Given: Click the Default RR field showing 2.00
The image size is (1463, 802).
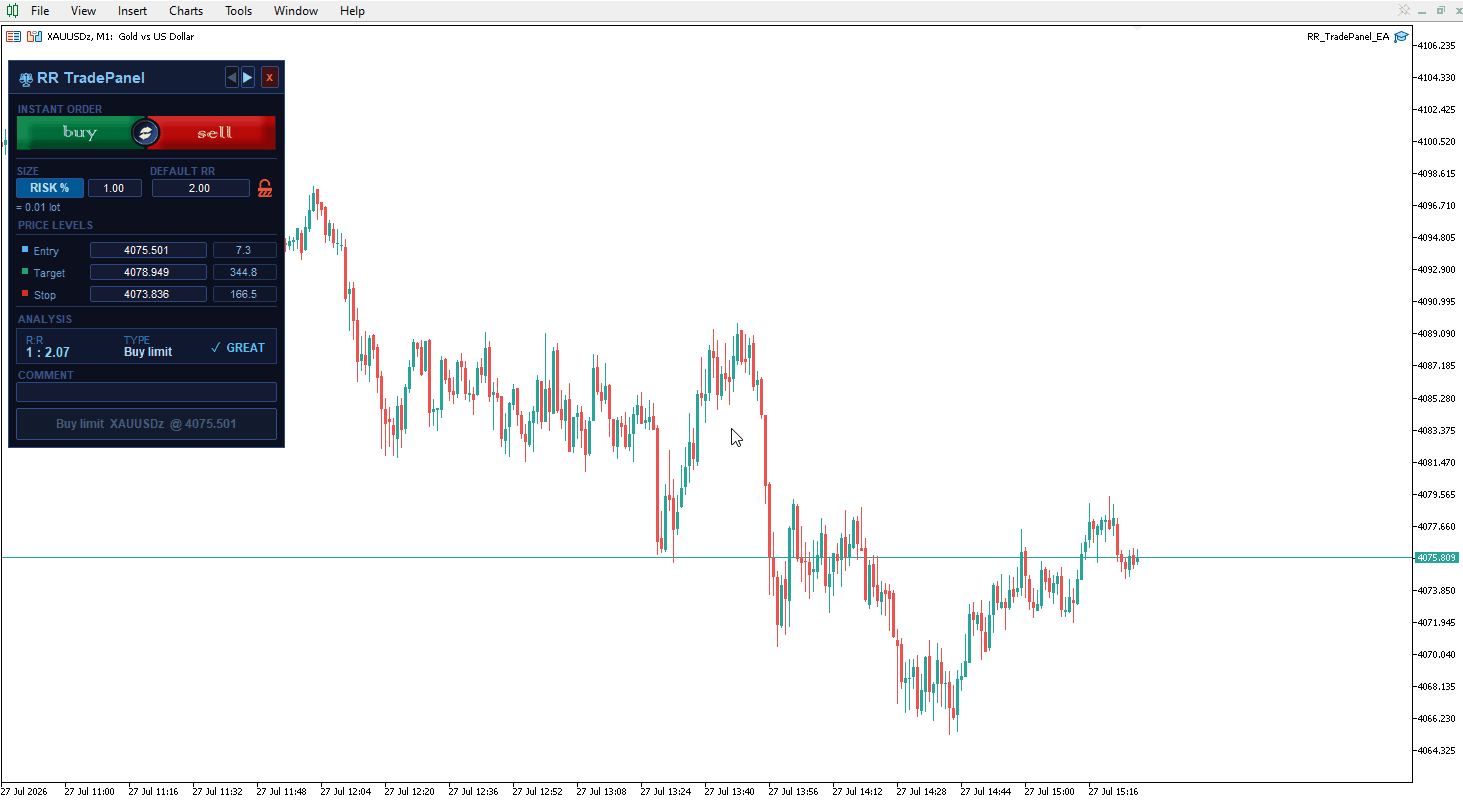Looking at the screenshot, I should click(200, 188).
